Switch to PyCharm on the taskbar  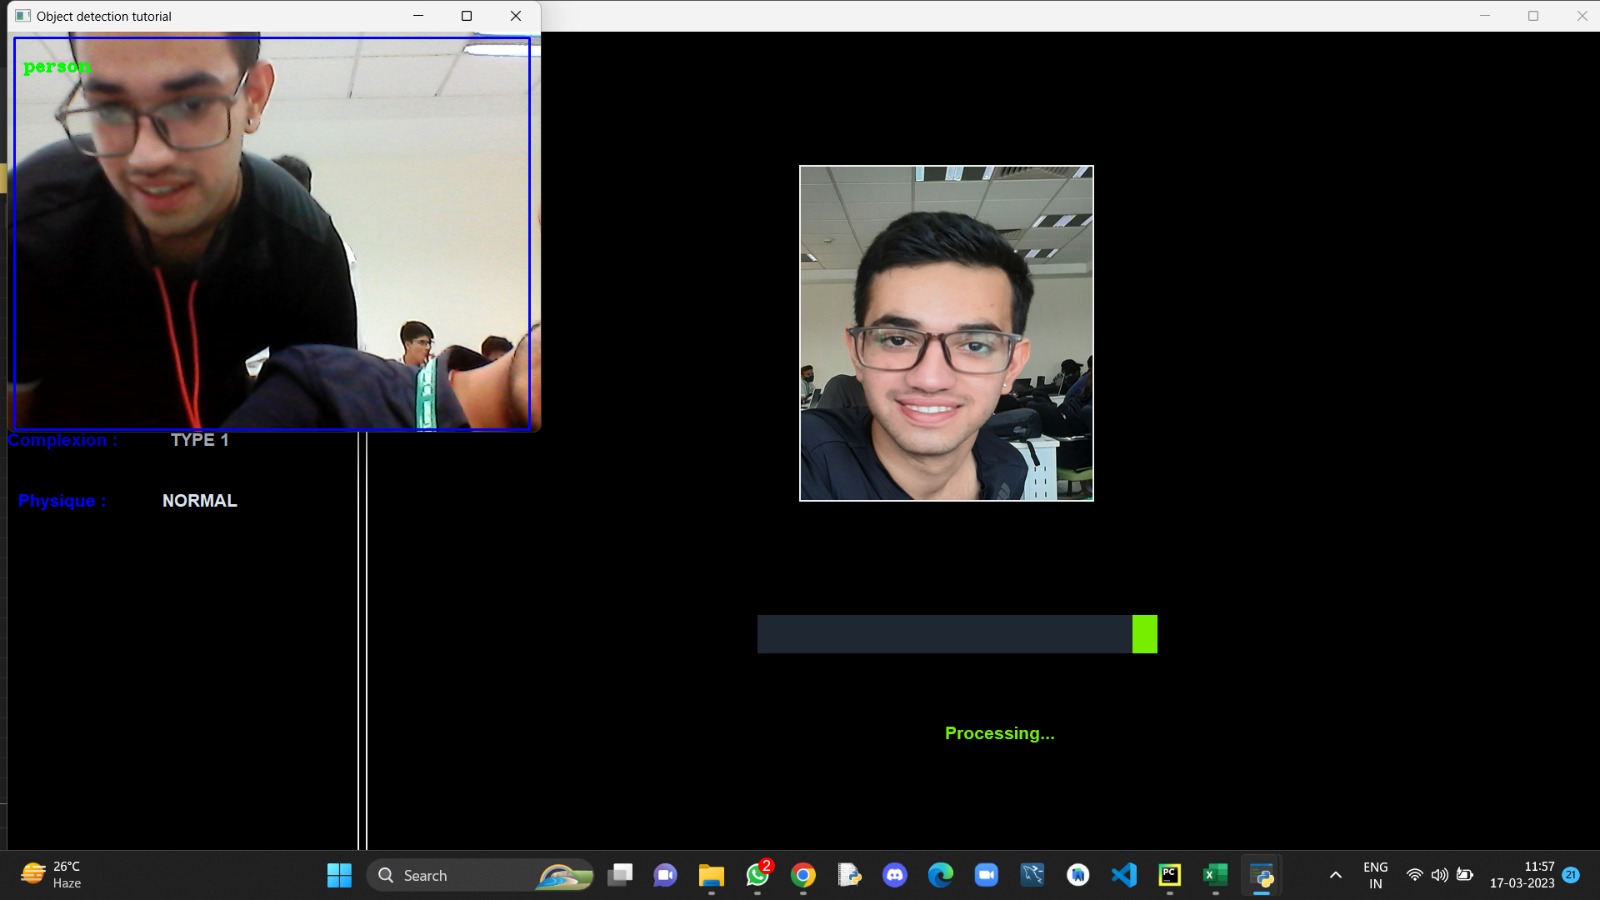[x=1169, y=875]
